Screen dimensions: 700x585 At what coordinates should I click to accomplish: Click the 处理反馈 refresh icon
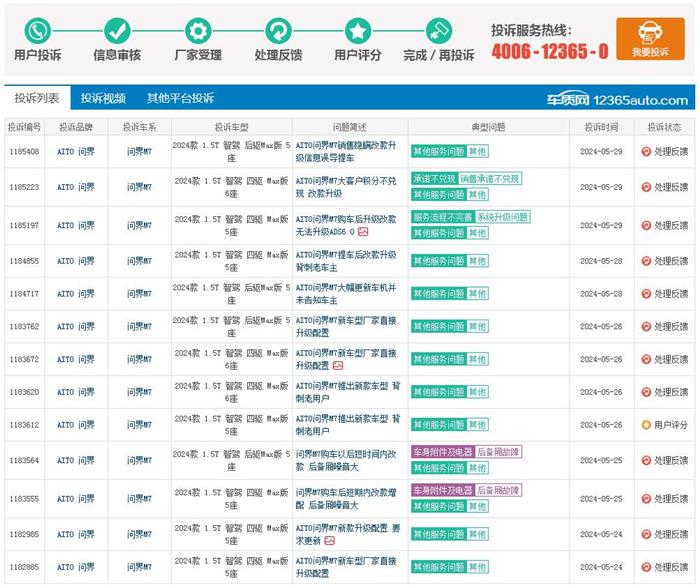click(x=278, y=31)
